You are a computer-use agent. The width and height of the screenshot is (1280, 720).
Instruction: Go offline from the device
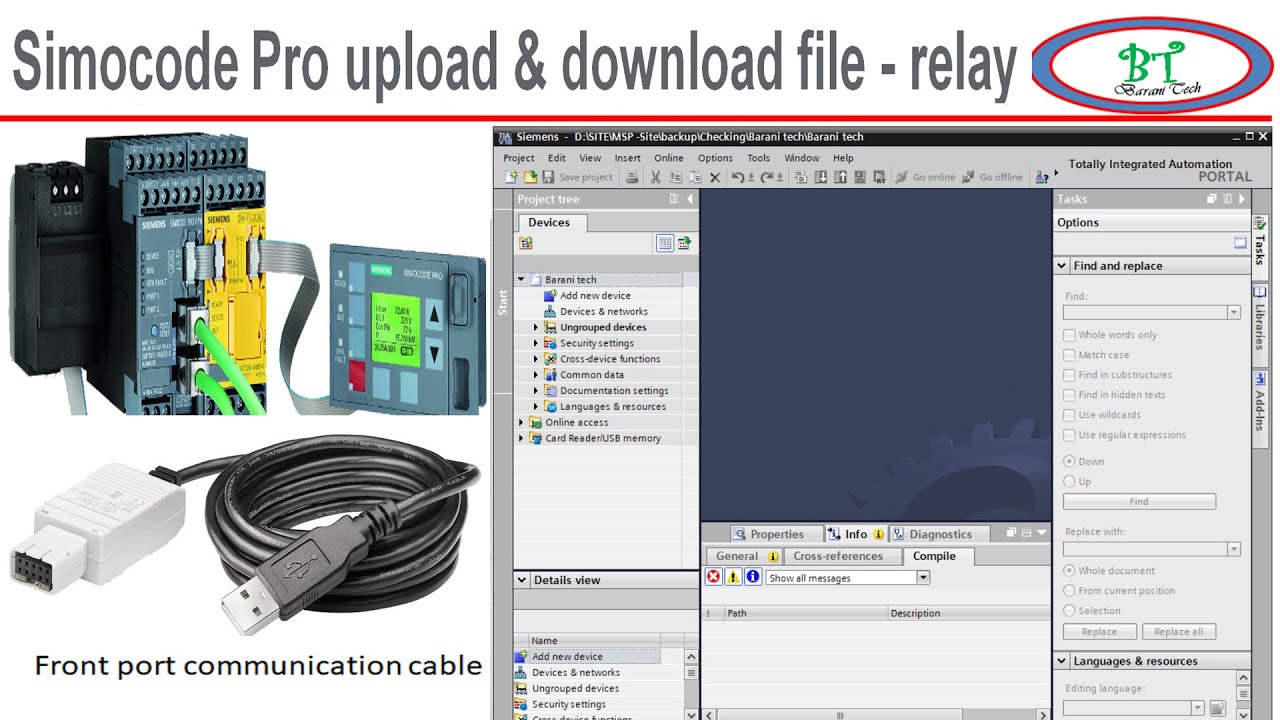[x=993, y=177]
